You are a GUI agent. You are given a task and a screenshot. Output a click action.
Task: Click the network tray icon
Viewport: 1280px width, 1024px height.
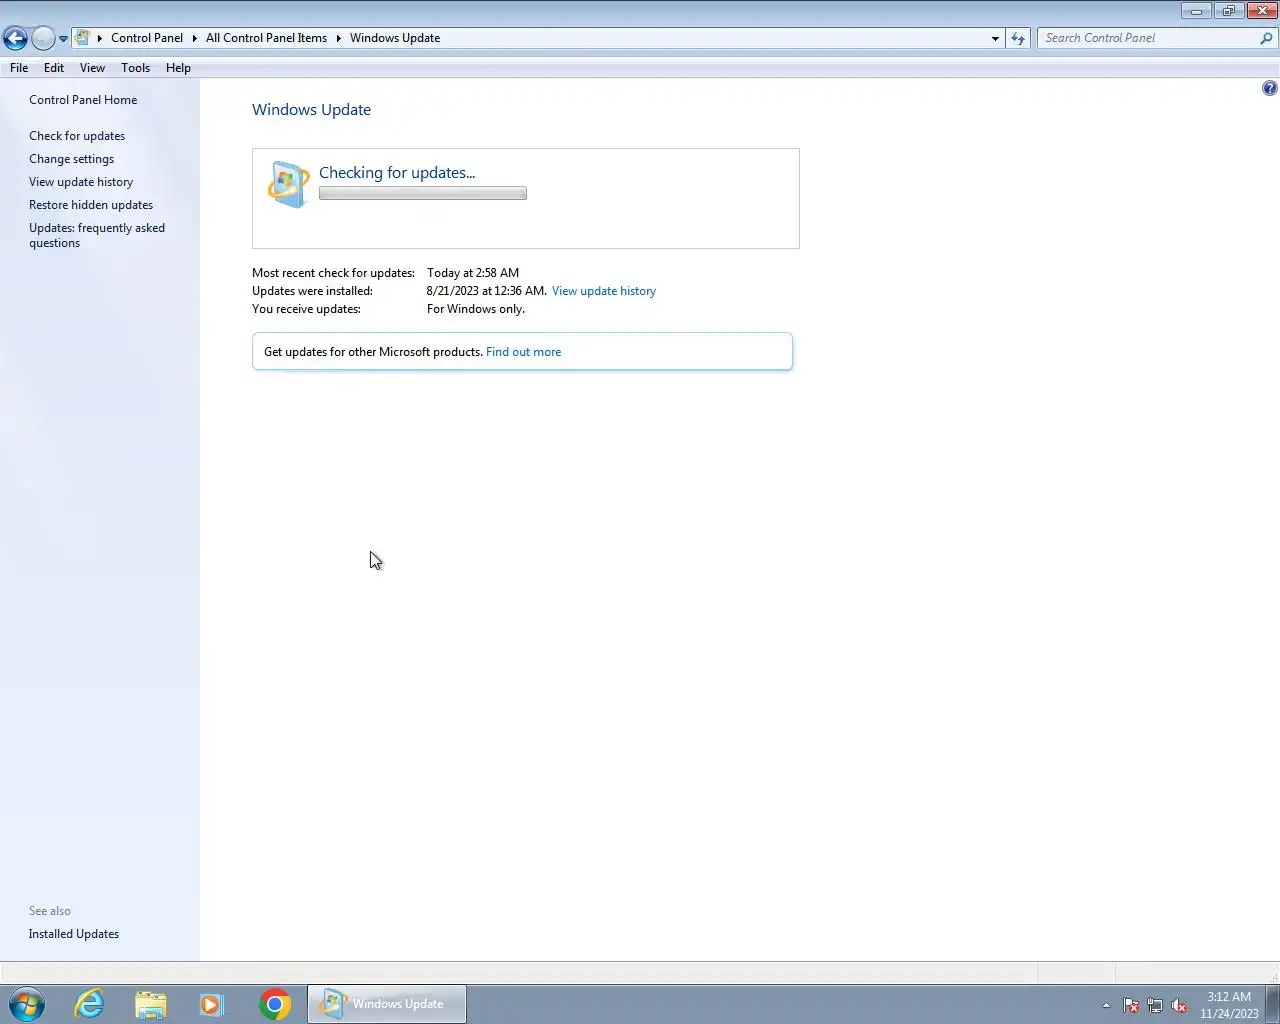point(1155,1005)
